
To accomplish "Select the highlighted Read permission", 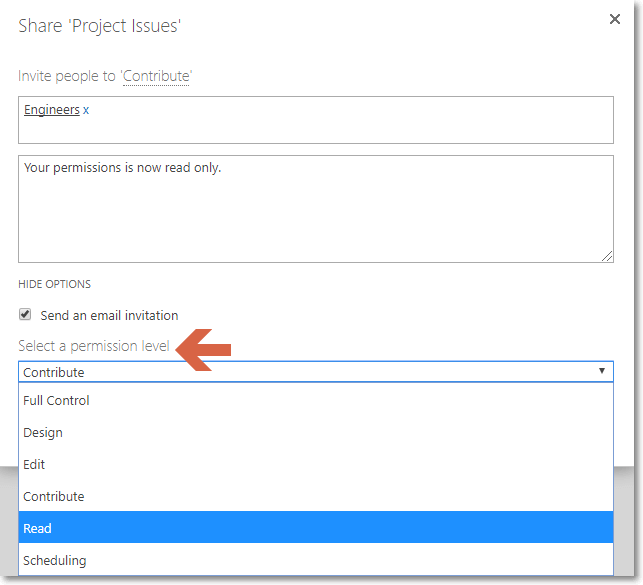I will click(316, 528).
